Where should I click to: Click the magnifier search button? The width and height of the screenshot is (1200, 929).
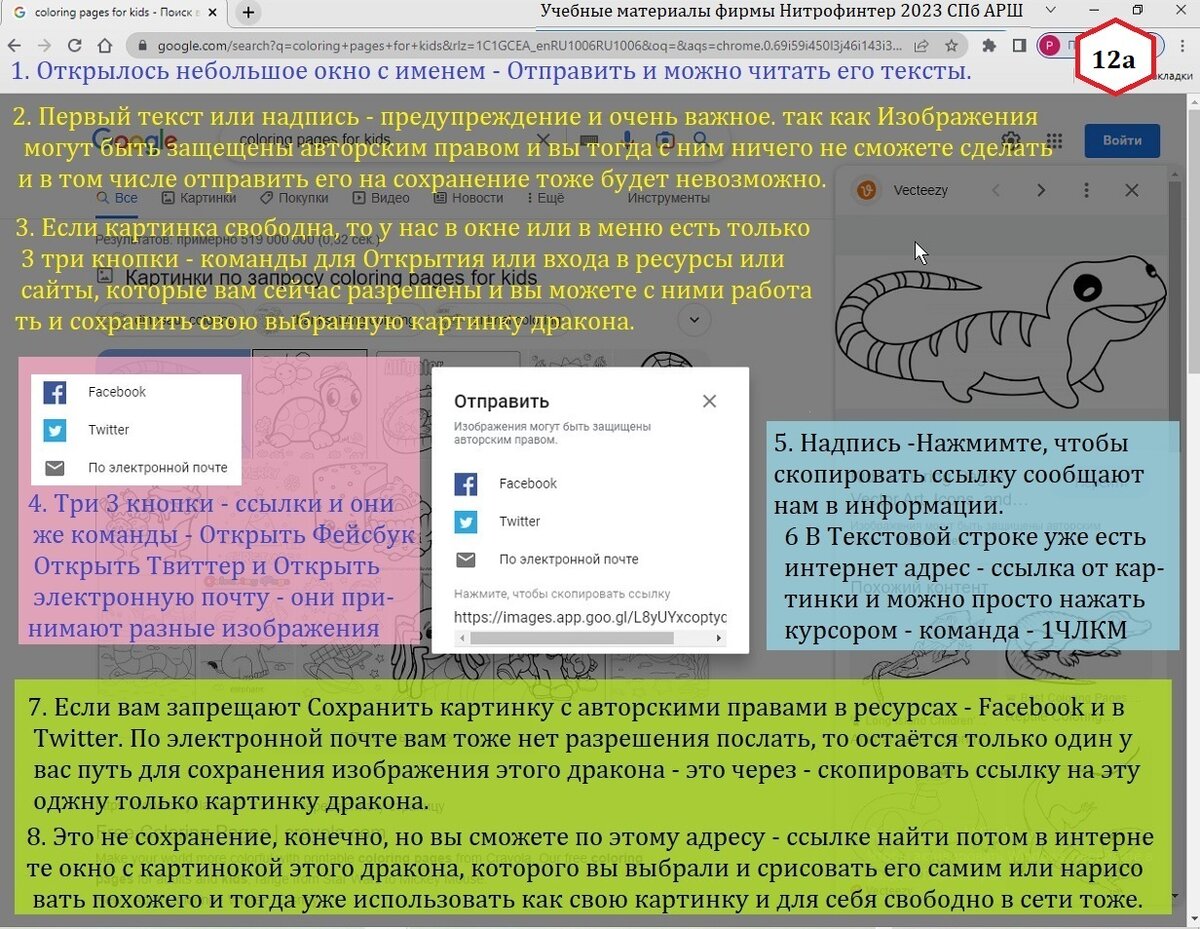(x=700, y=140)
